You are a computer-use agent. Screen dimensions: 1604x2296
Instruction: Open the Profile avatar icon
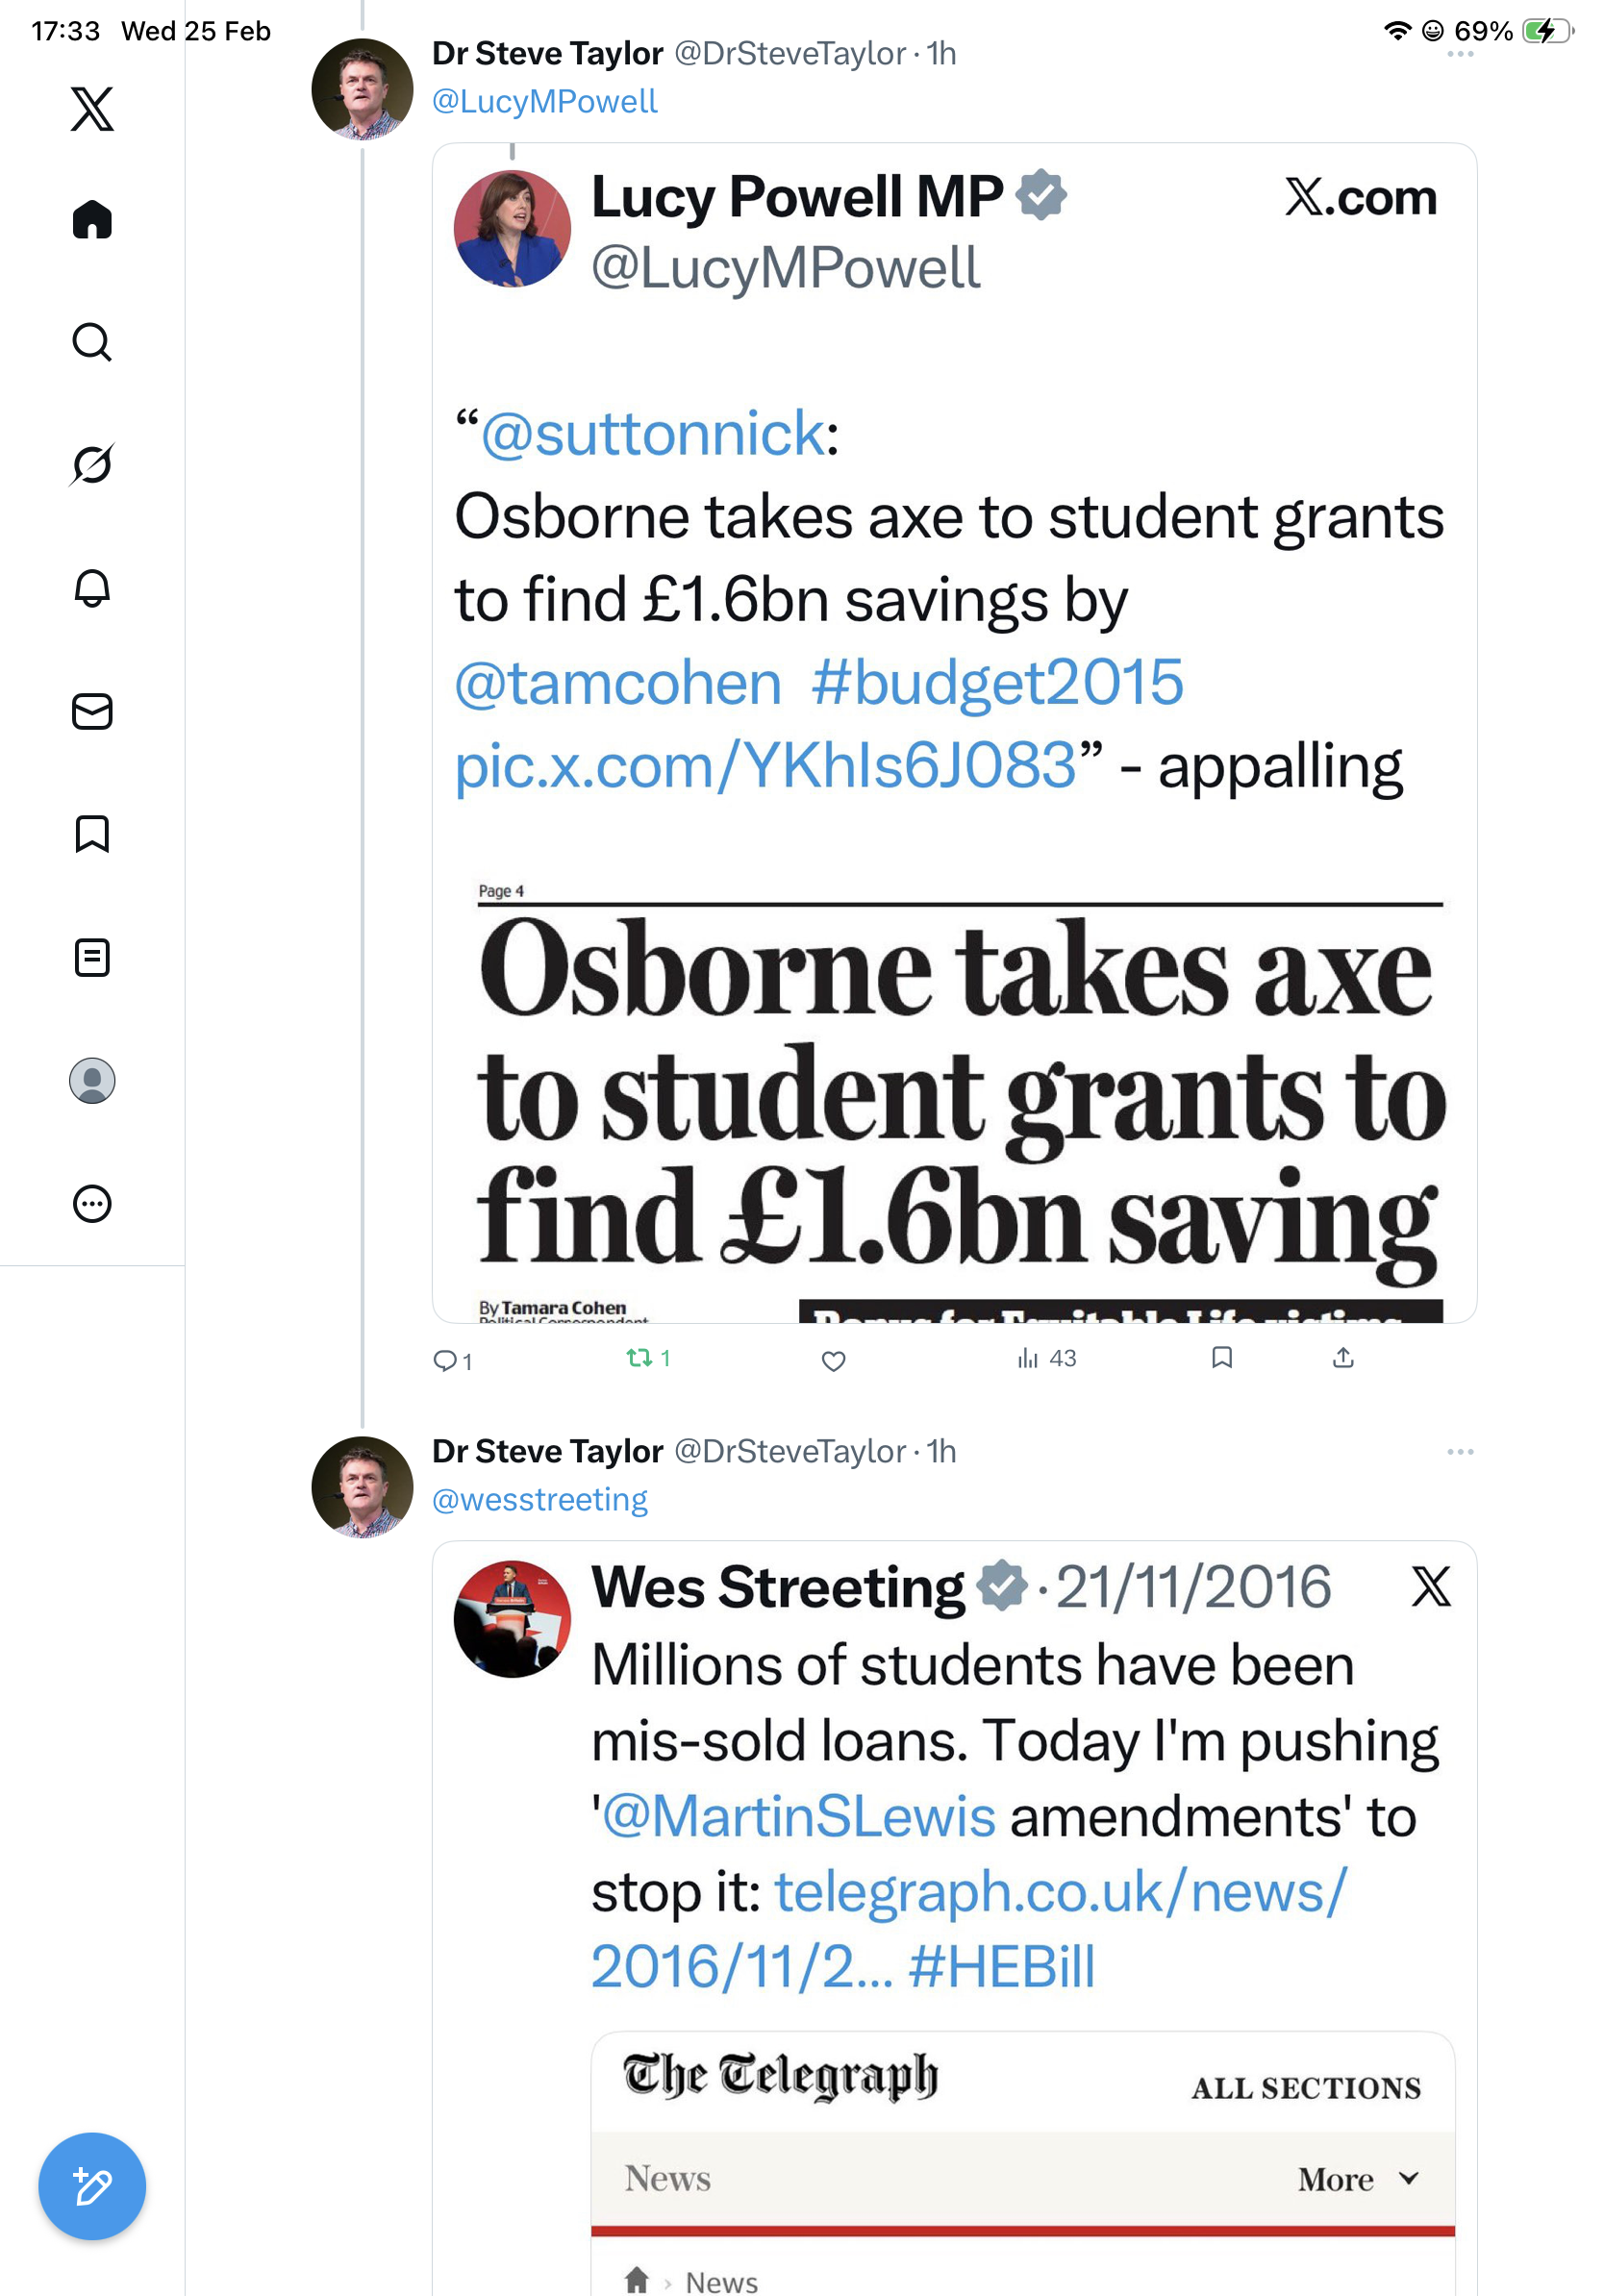click(x=92, y=1080)
